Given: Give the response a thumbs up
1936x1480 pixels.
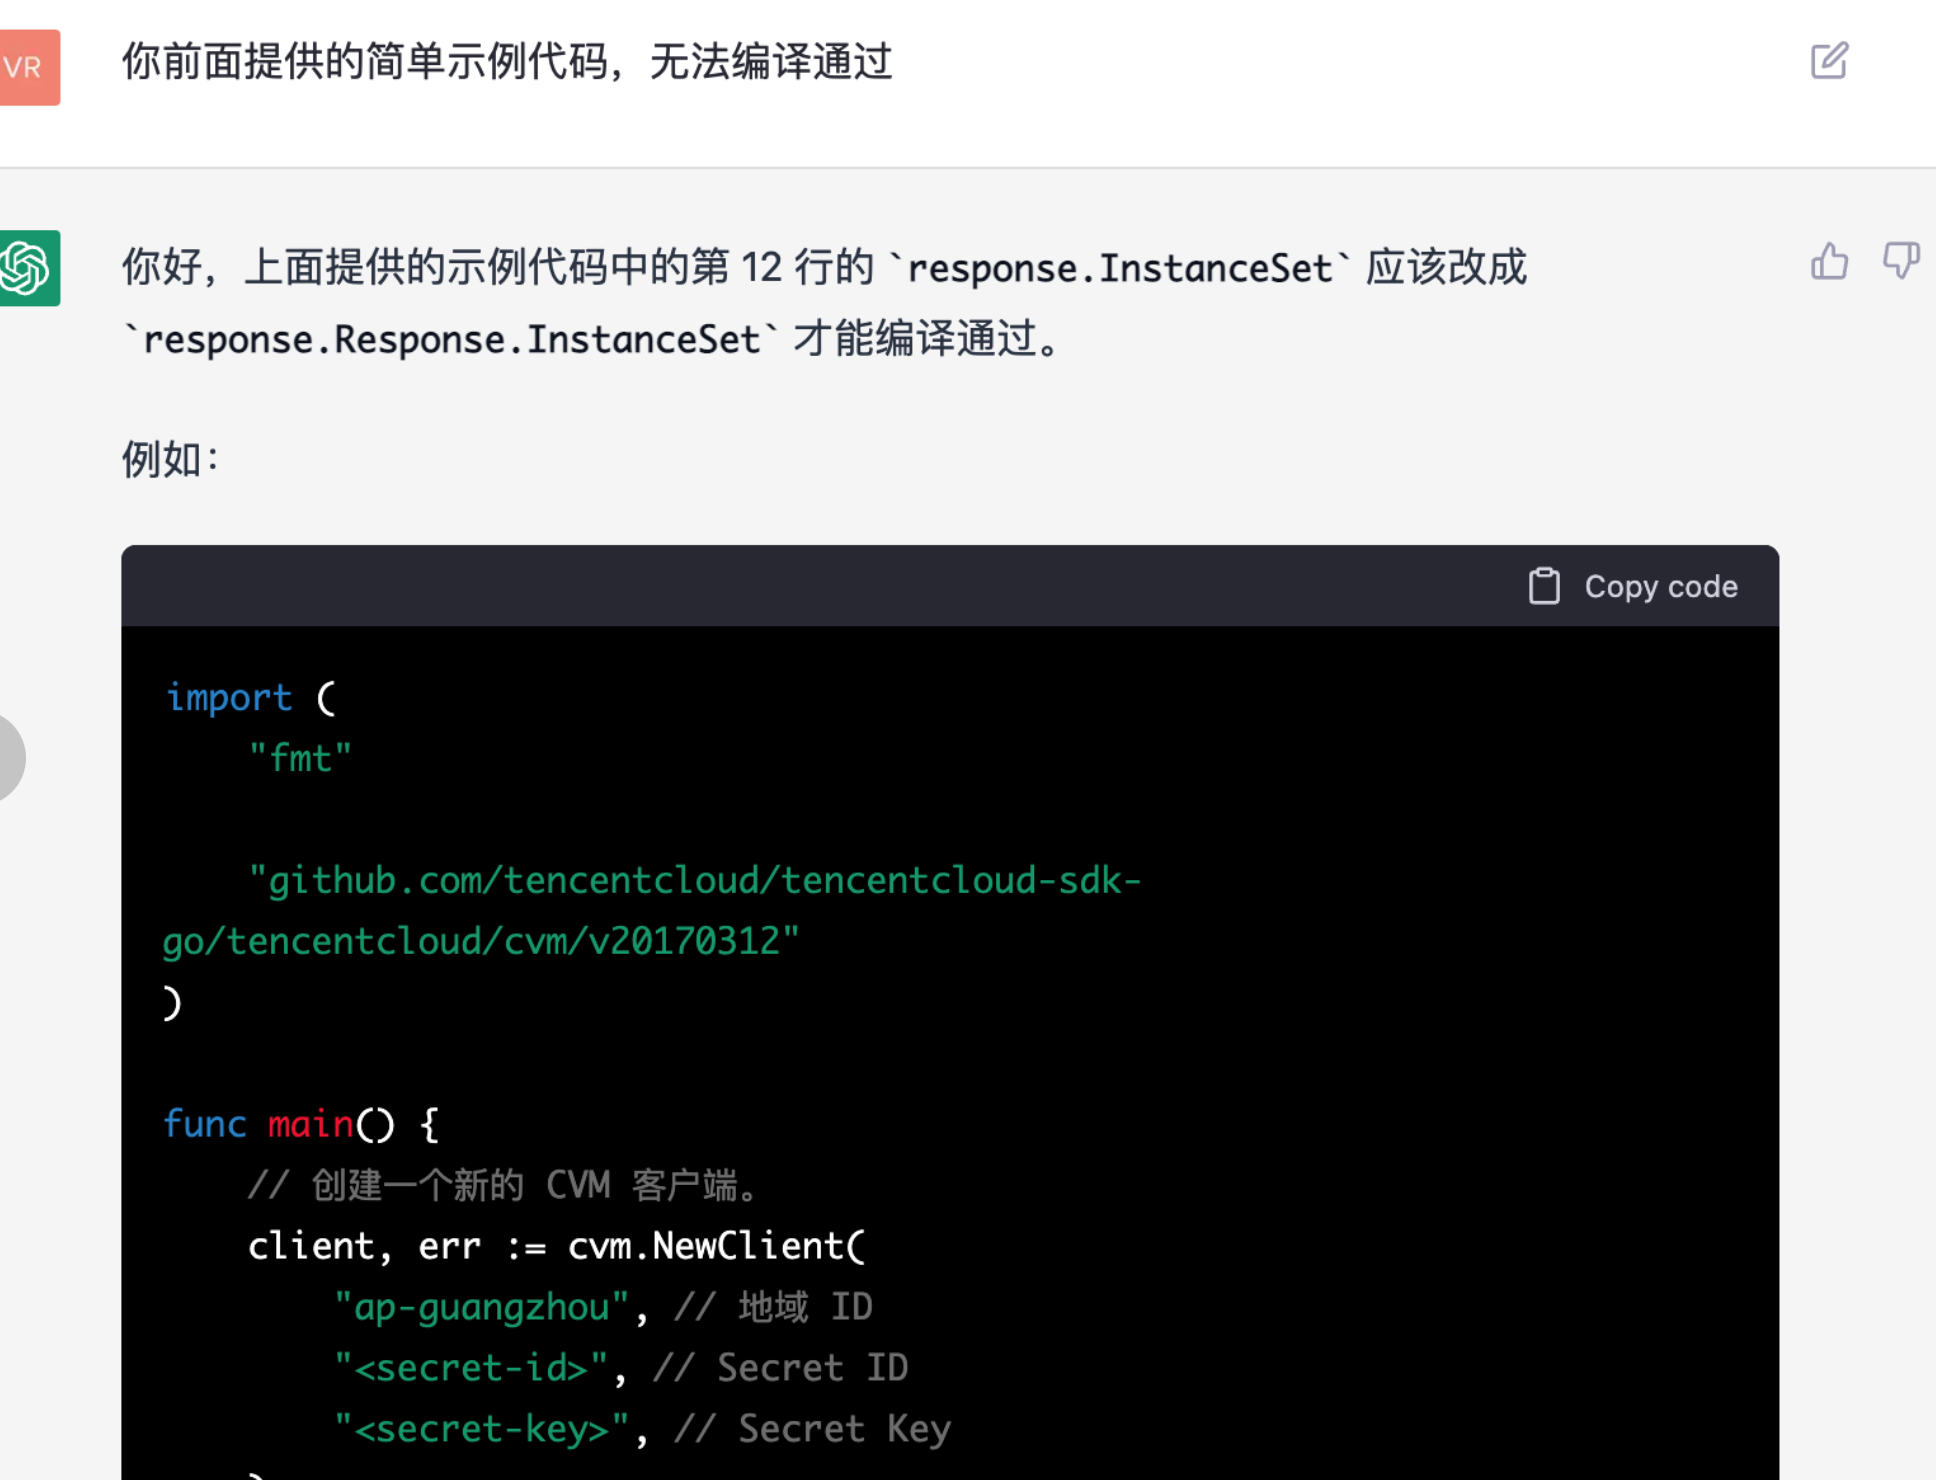Looking at the screenshot, I should click(1829, 262).
